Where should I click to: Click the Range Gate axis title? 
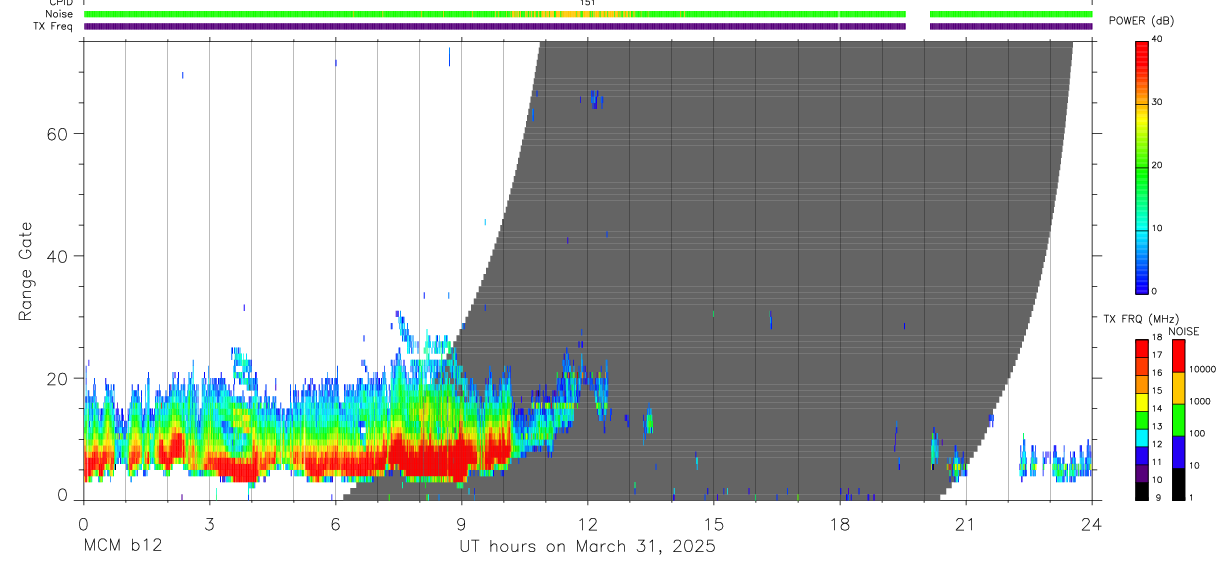(25, 271)
